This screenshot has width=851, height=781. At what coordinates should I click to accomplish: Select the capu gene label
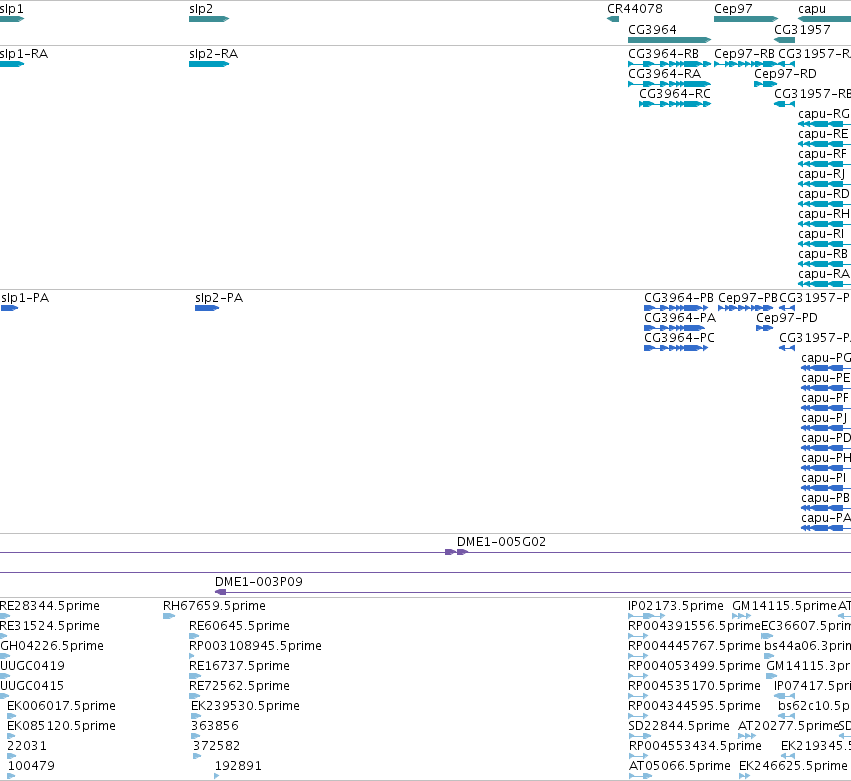click(x=812, y=9)
